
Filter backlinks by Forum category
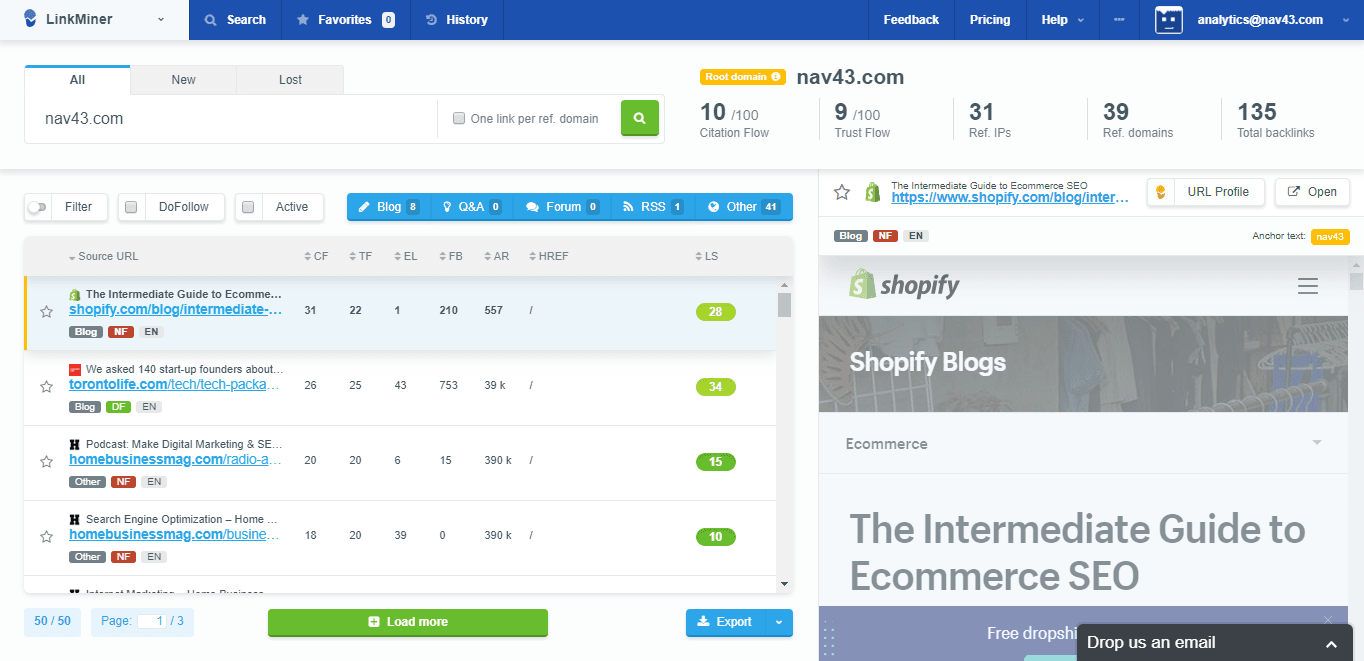(x=563, y=207)
